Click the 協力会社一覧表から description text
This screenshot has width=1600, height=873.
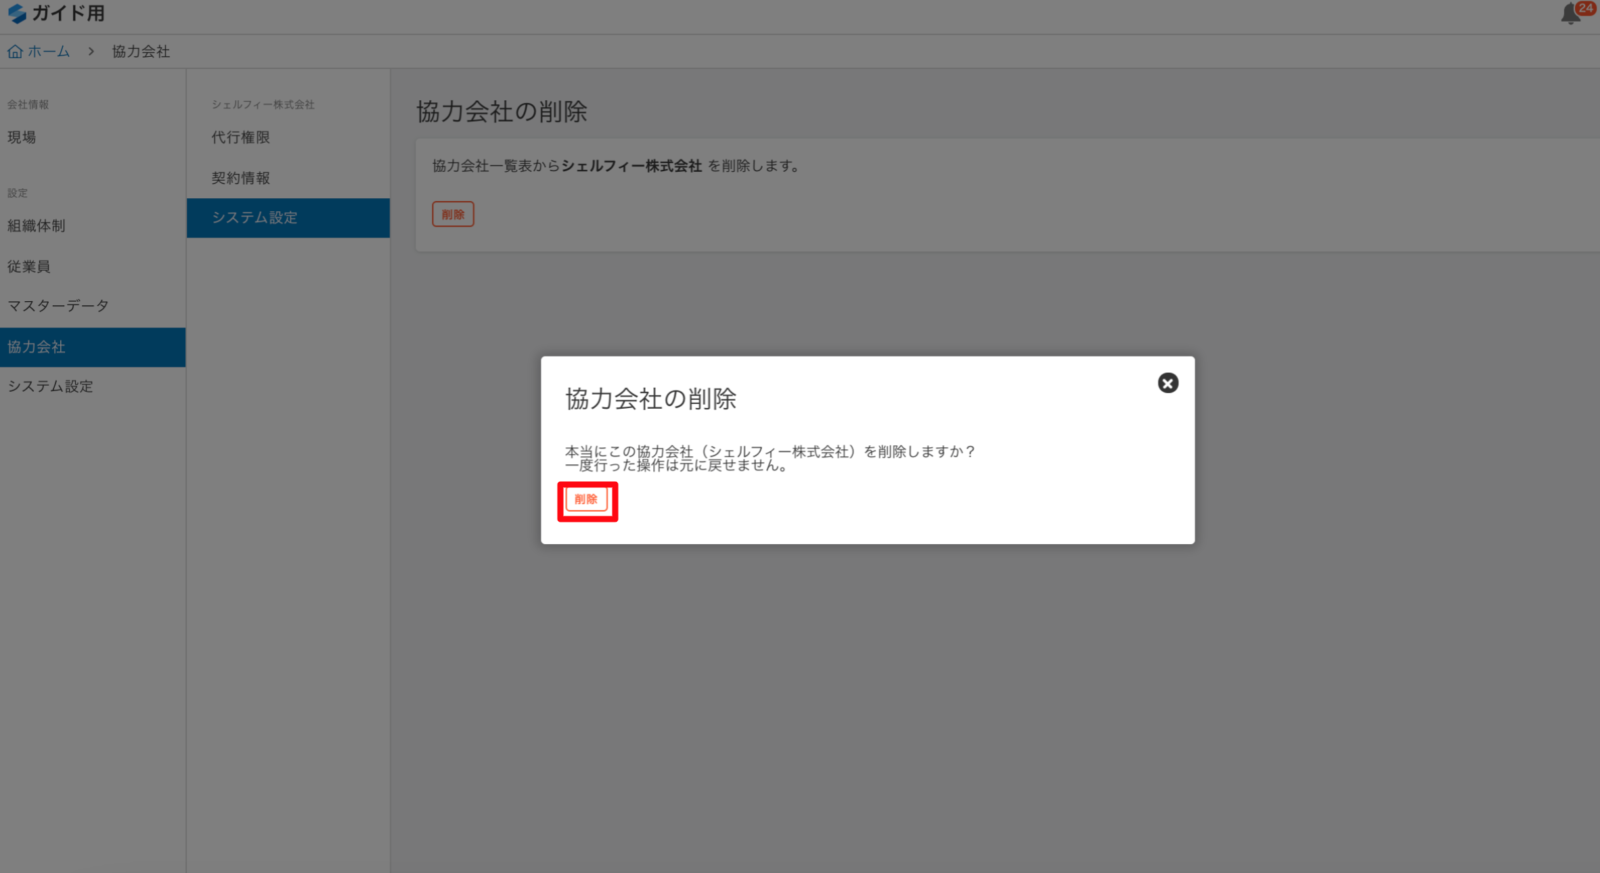point(616,166)
